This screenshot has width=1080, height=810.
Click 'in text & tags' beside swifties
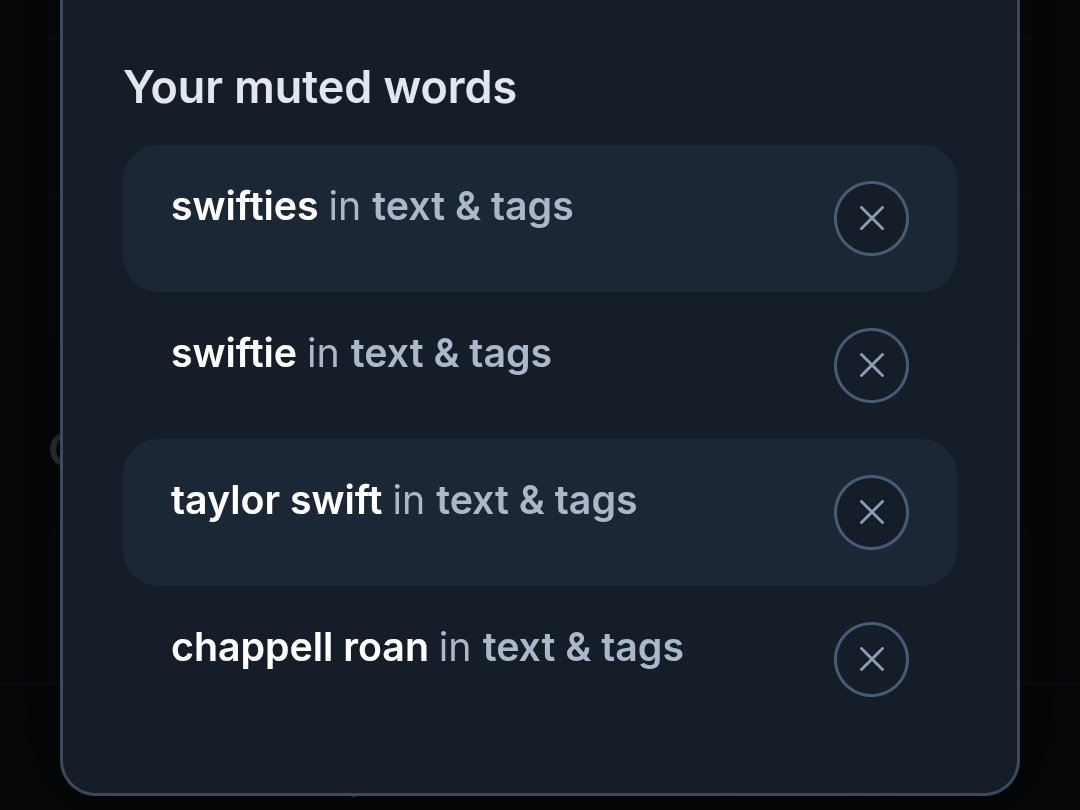click(451, 207)
